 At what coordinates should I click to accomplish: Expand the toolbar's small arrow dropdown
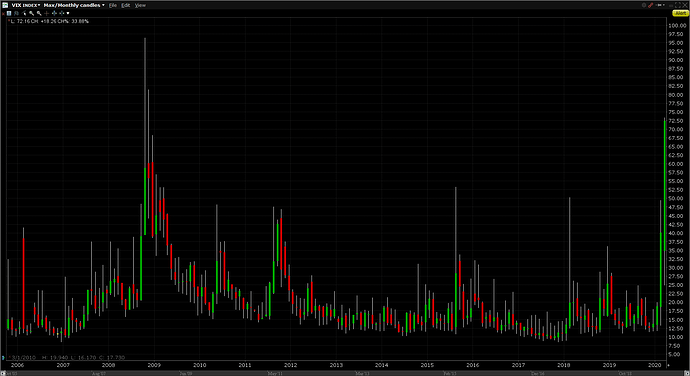click(x=68, y=13)
